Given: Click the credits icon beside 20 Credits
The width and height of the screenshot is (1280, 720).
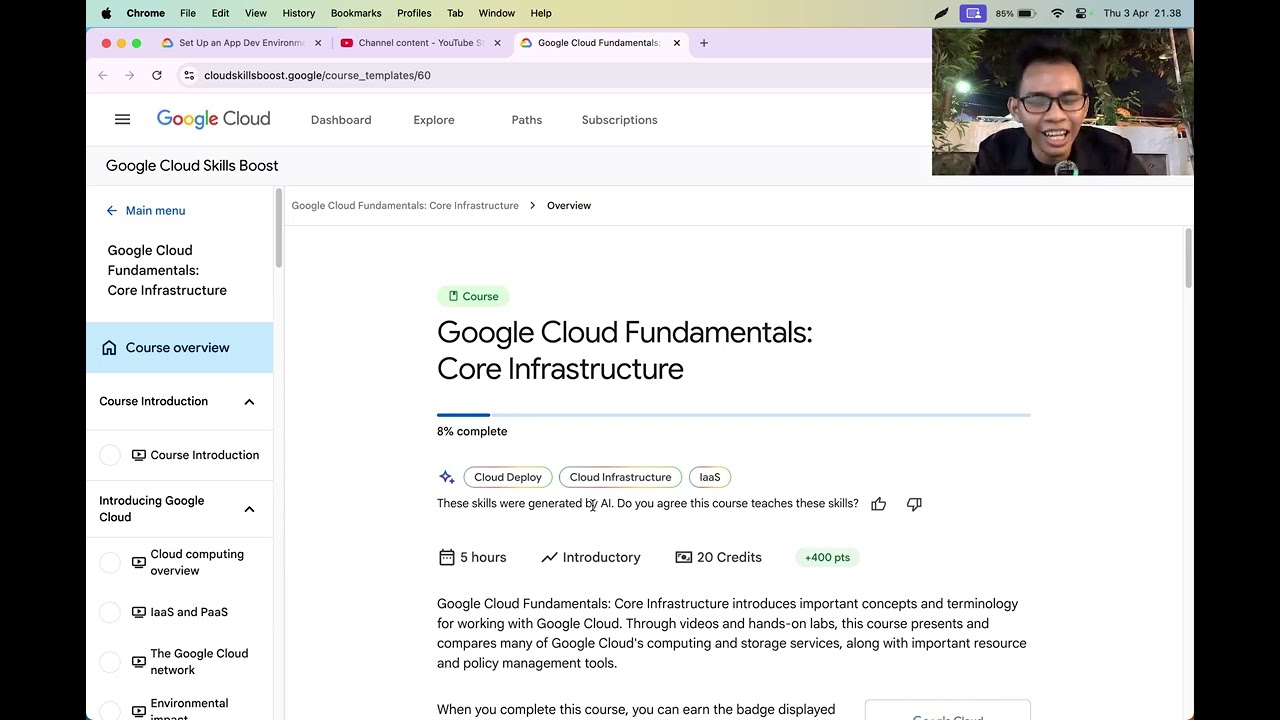Looking at the screenshot, I should click(684, 557).
